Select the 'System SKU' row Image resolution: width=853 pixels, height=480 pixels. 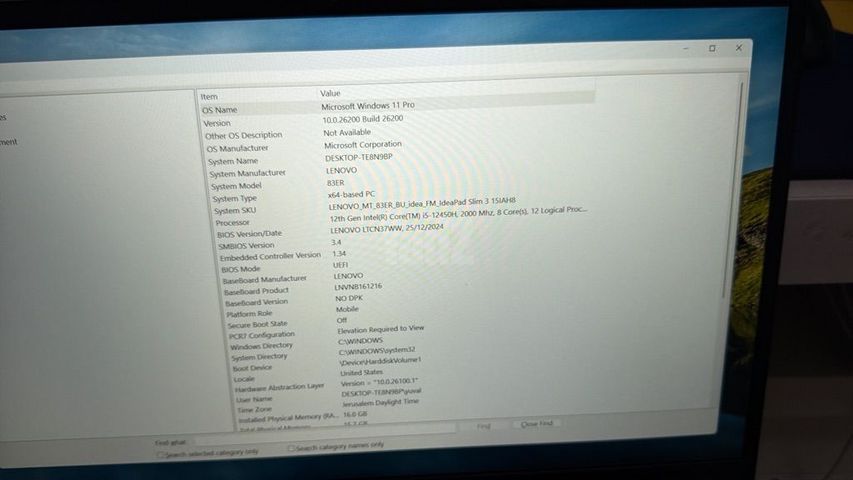pos(235,210)
